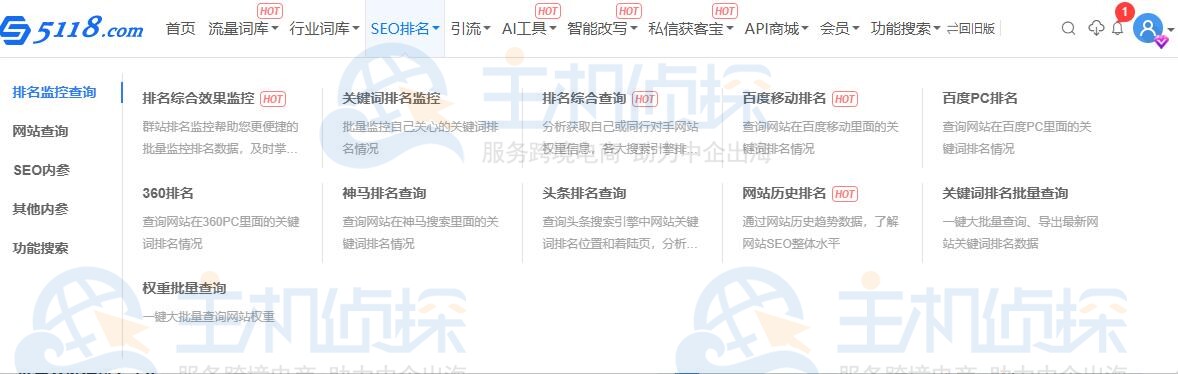This screenshot has width=1178, height=374.
Task: Open the 会员 dropdown menu
Action: (x=839, y=29)
